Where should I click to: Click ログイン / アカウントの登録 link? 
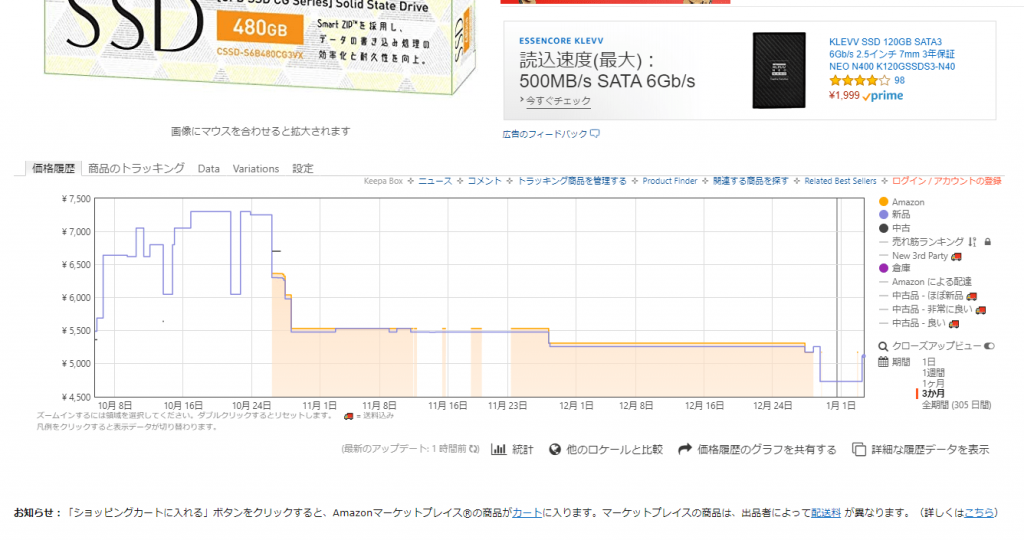[947, 181]
